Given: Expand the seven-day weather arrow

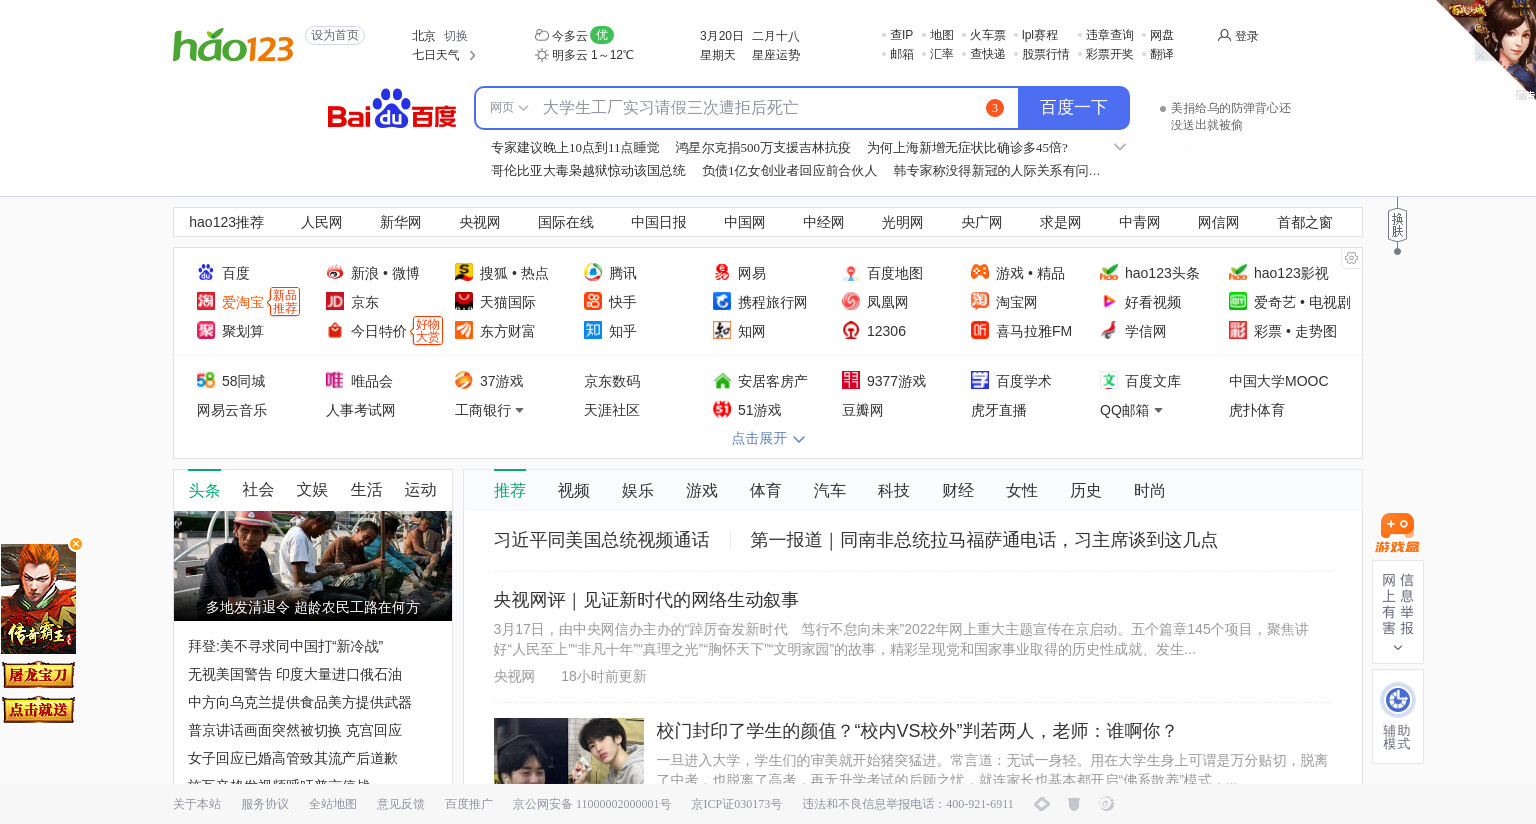Looking at the screenshot, I should coord(472,55).
